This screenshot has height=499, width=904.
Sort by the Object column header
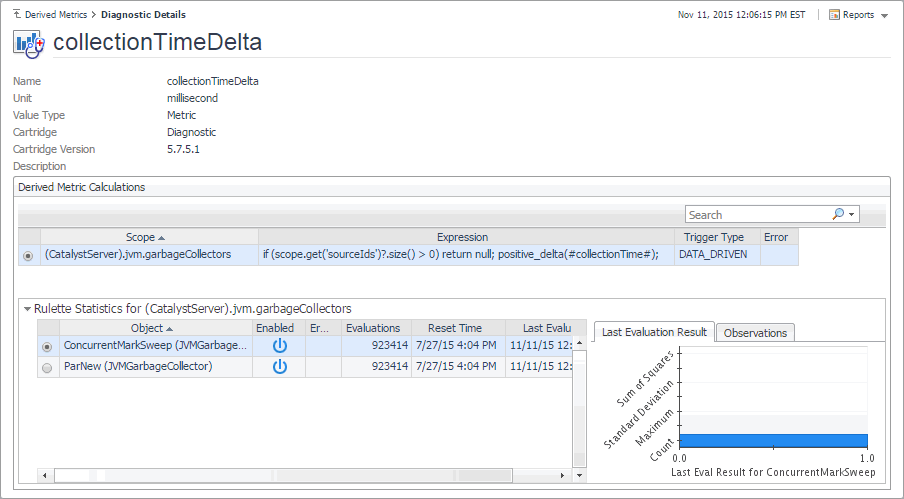click(151, 328)
